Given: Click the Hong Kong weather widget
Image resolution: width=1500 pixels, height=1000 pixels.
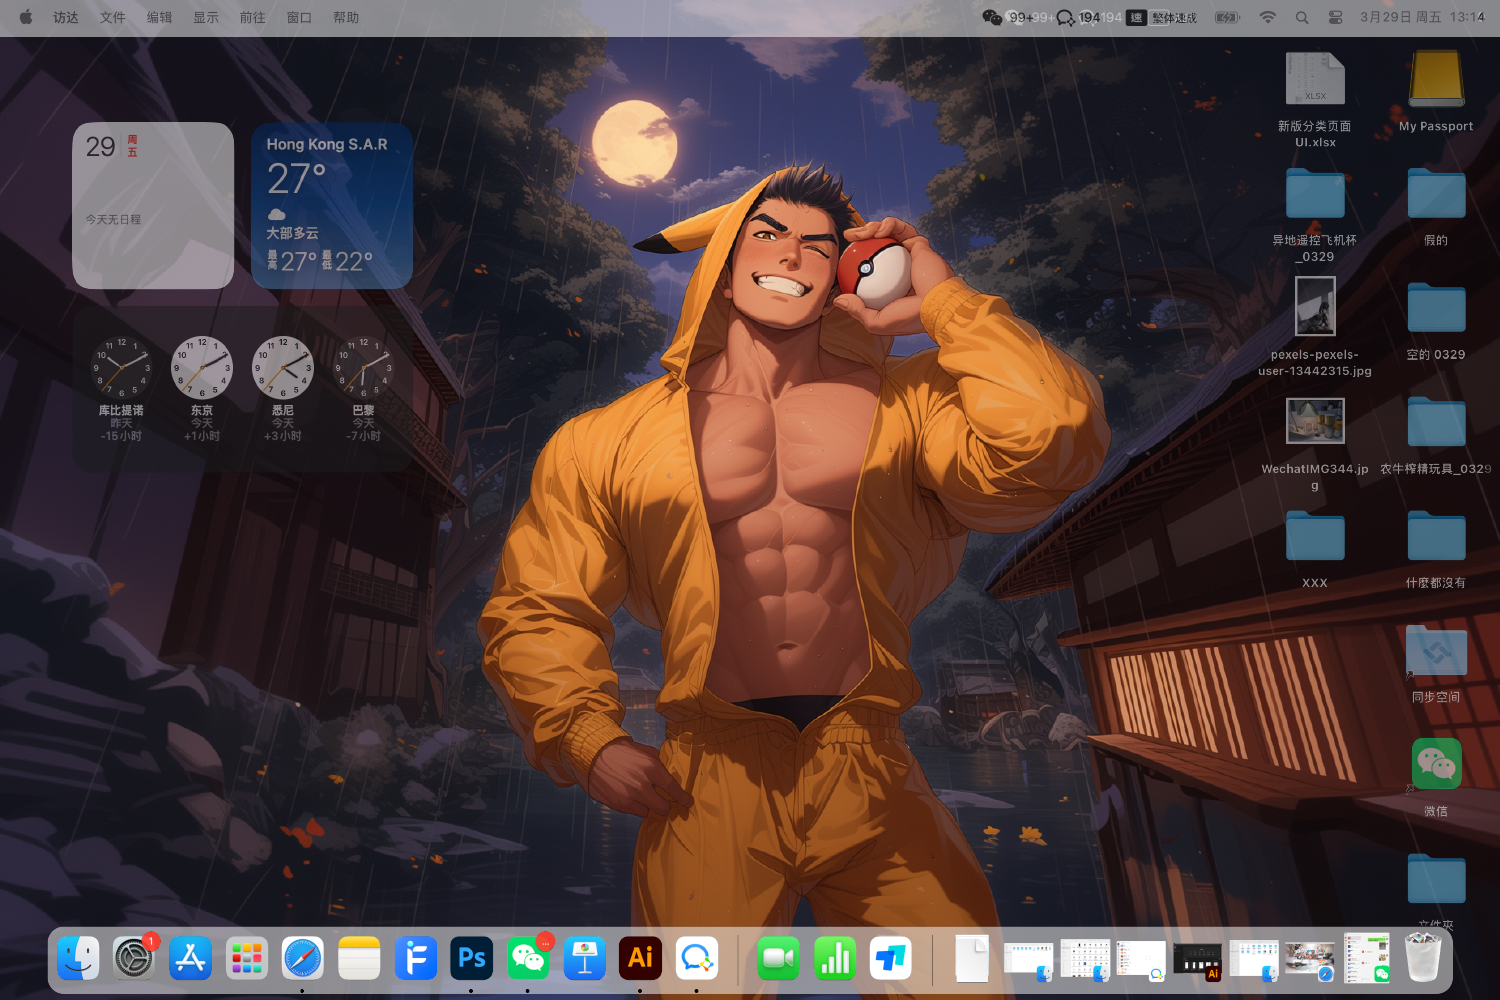Looking at the screenshot, I should (332, 206).
